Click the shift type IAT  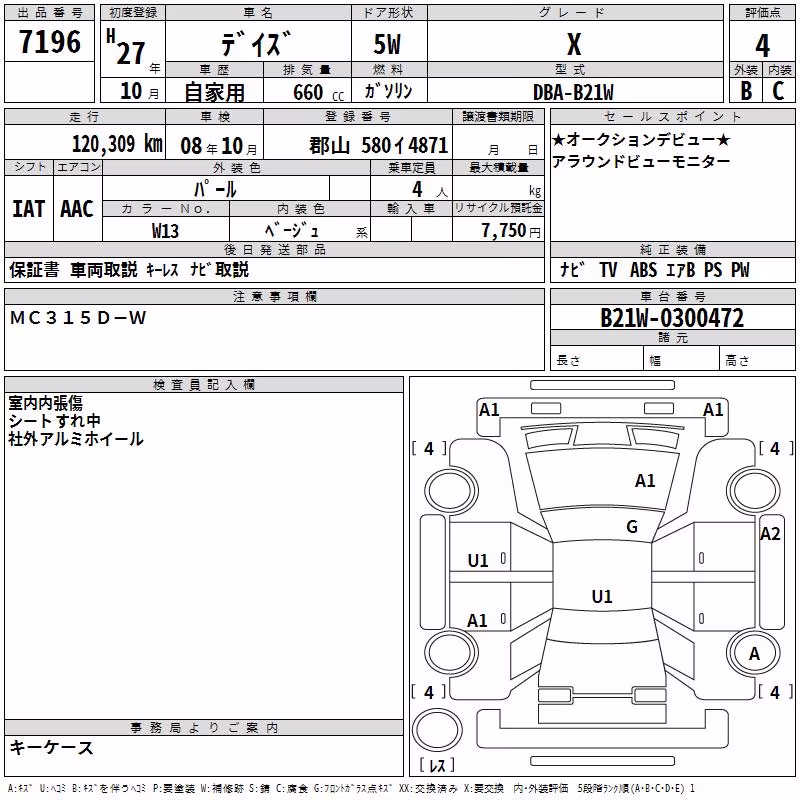pos(29,209)
